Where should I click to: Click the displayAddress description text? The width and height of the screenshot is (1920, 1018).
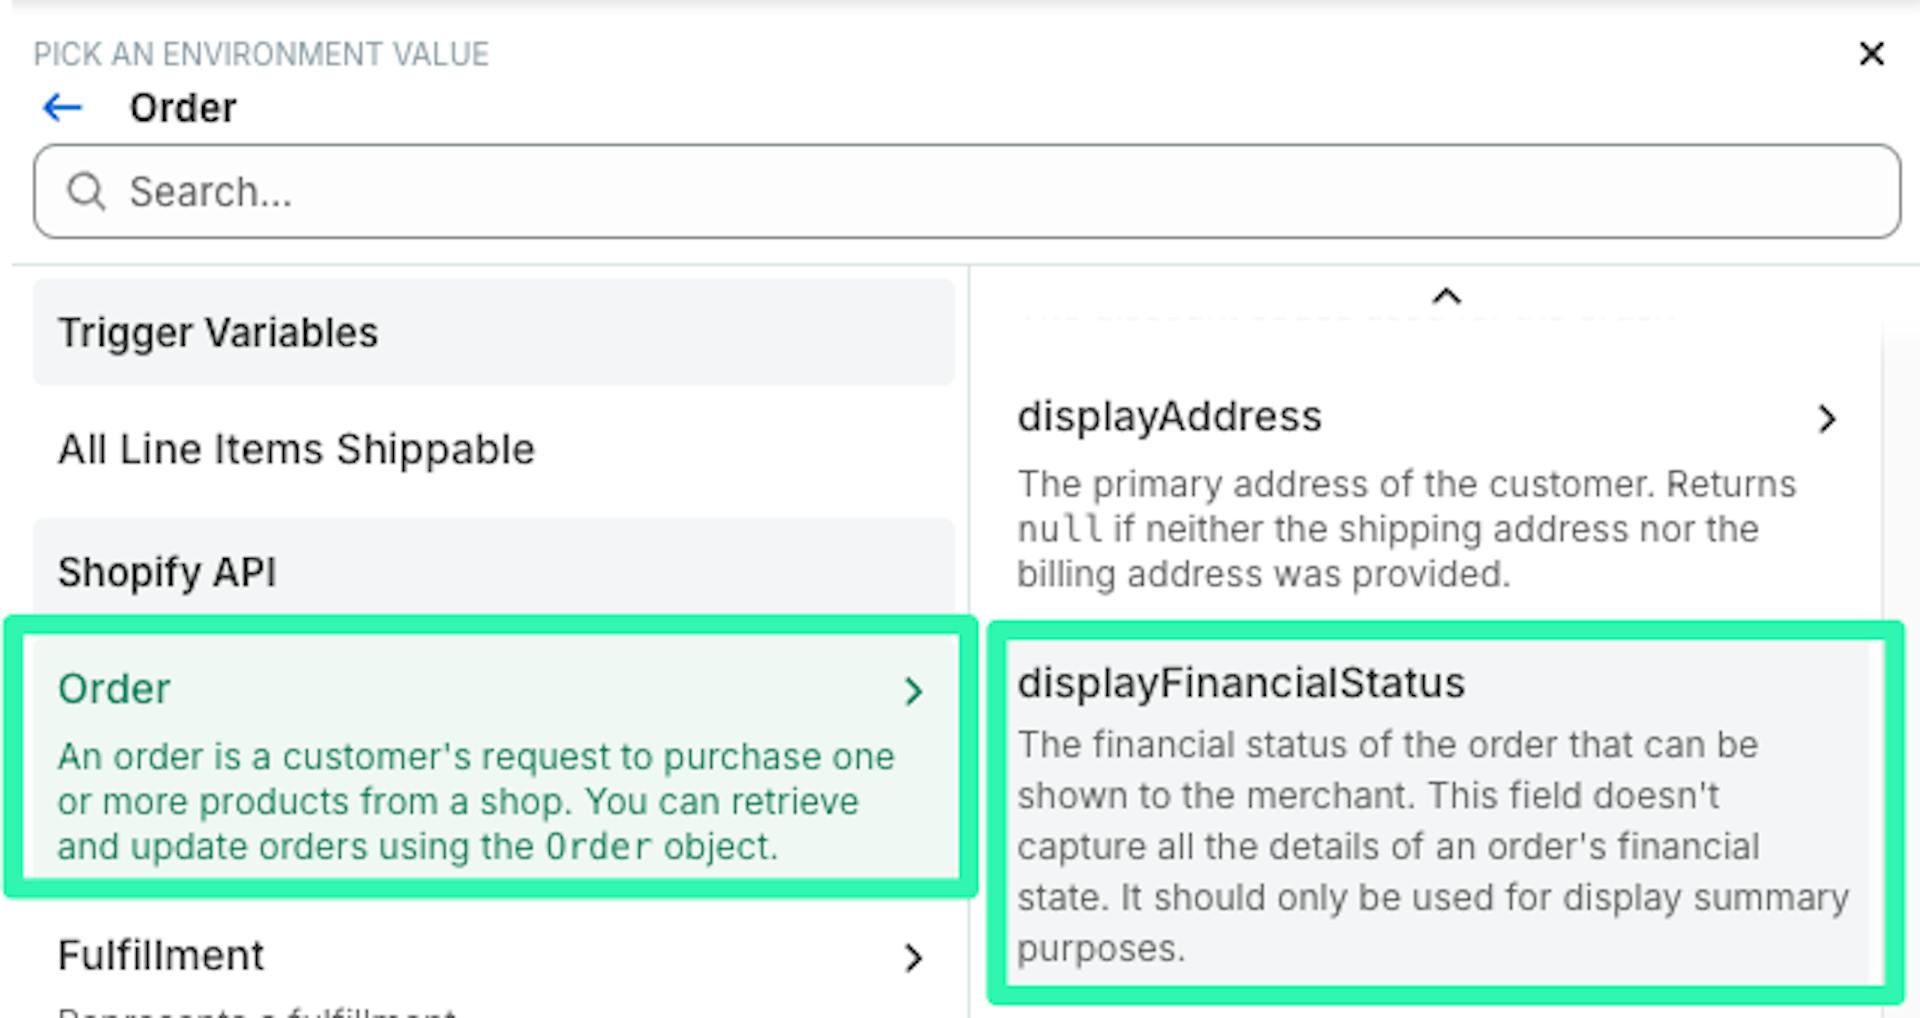tap(1406, 529)
